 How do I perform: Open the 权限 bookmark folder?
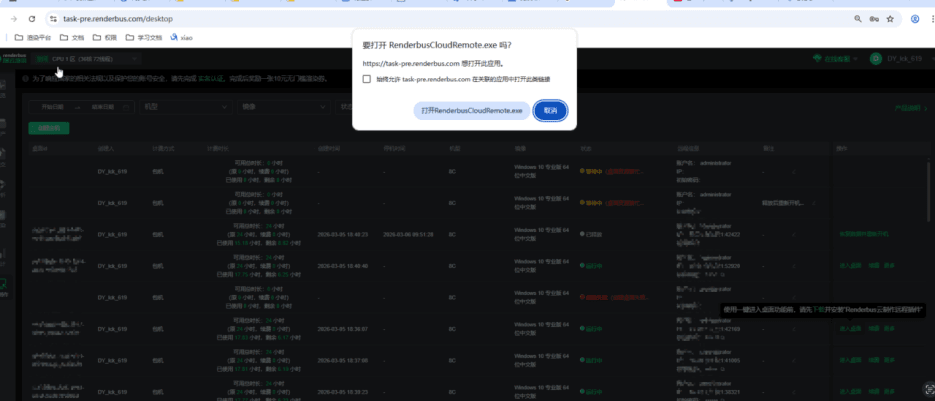[x=105, y=38]
